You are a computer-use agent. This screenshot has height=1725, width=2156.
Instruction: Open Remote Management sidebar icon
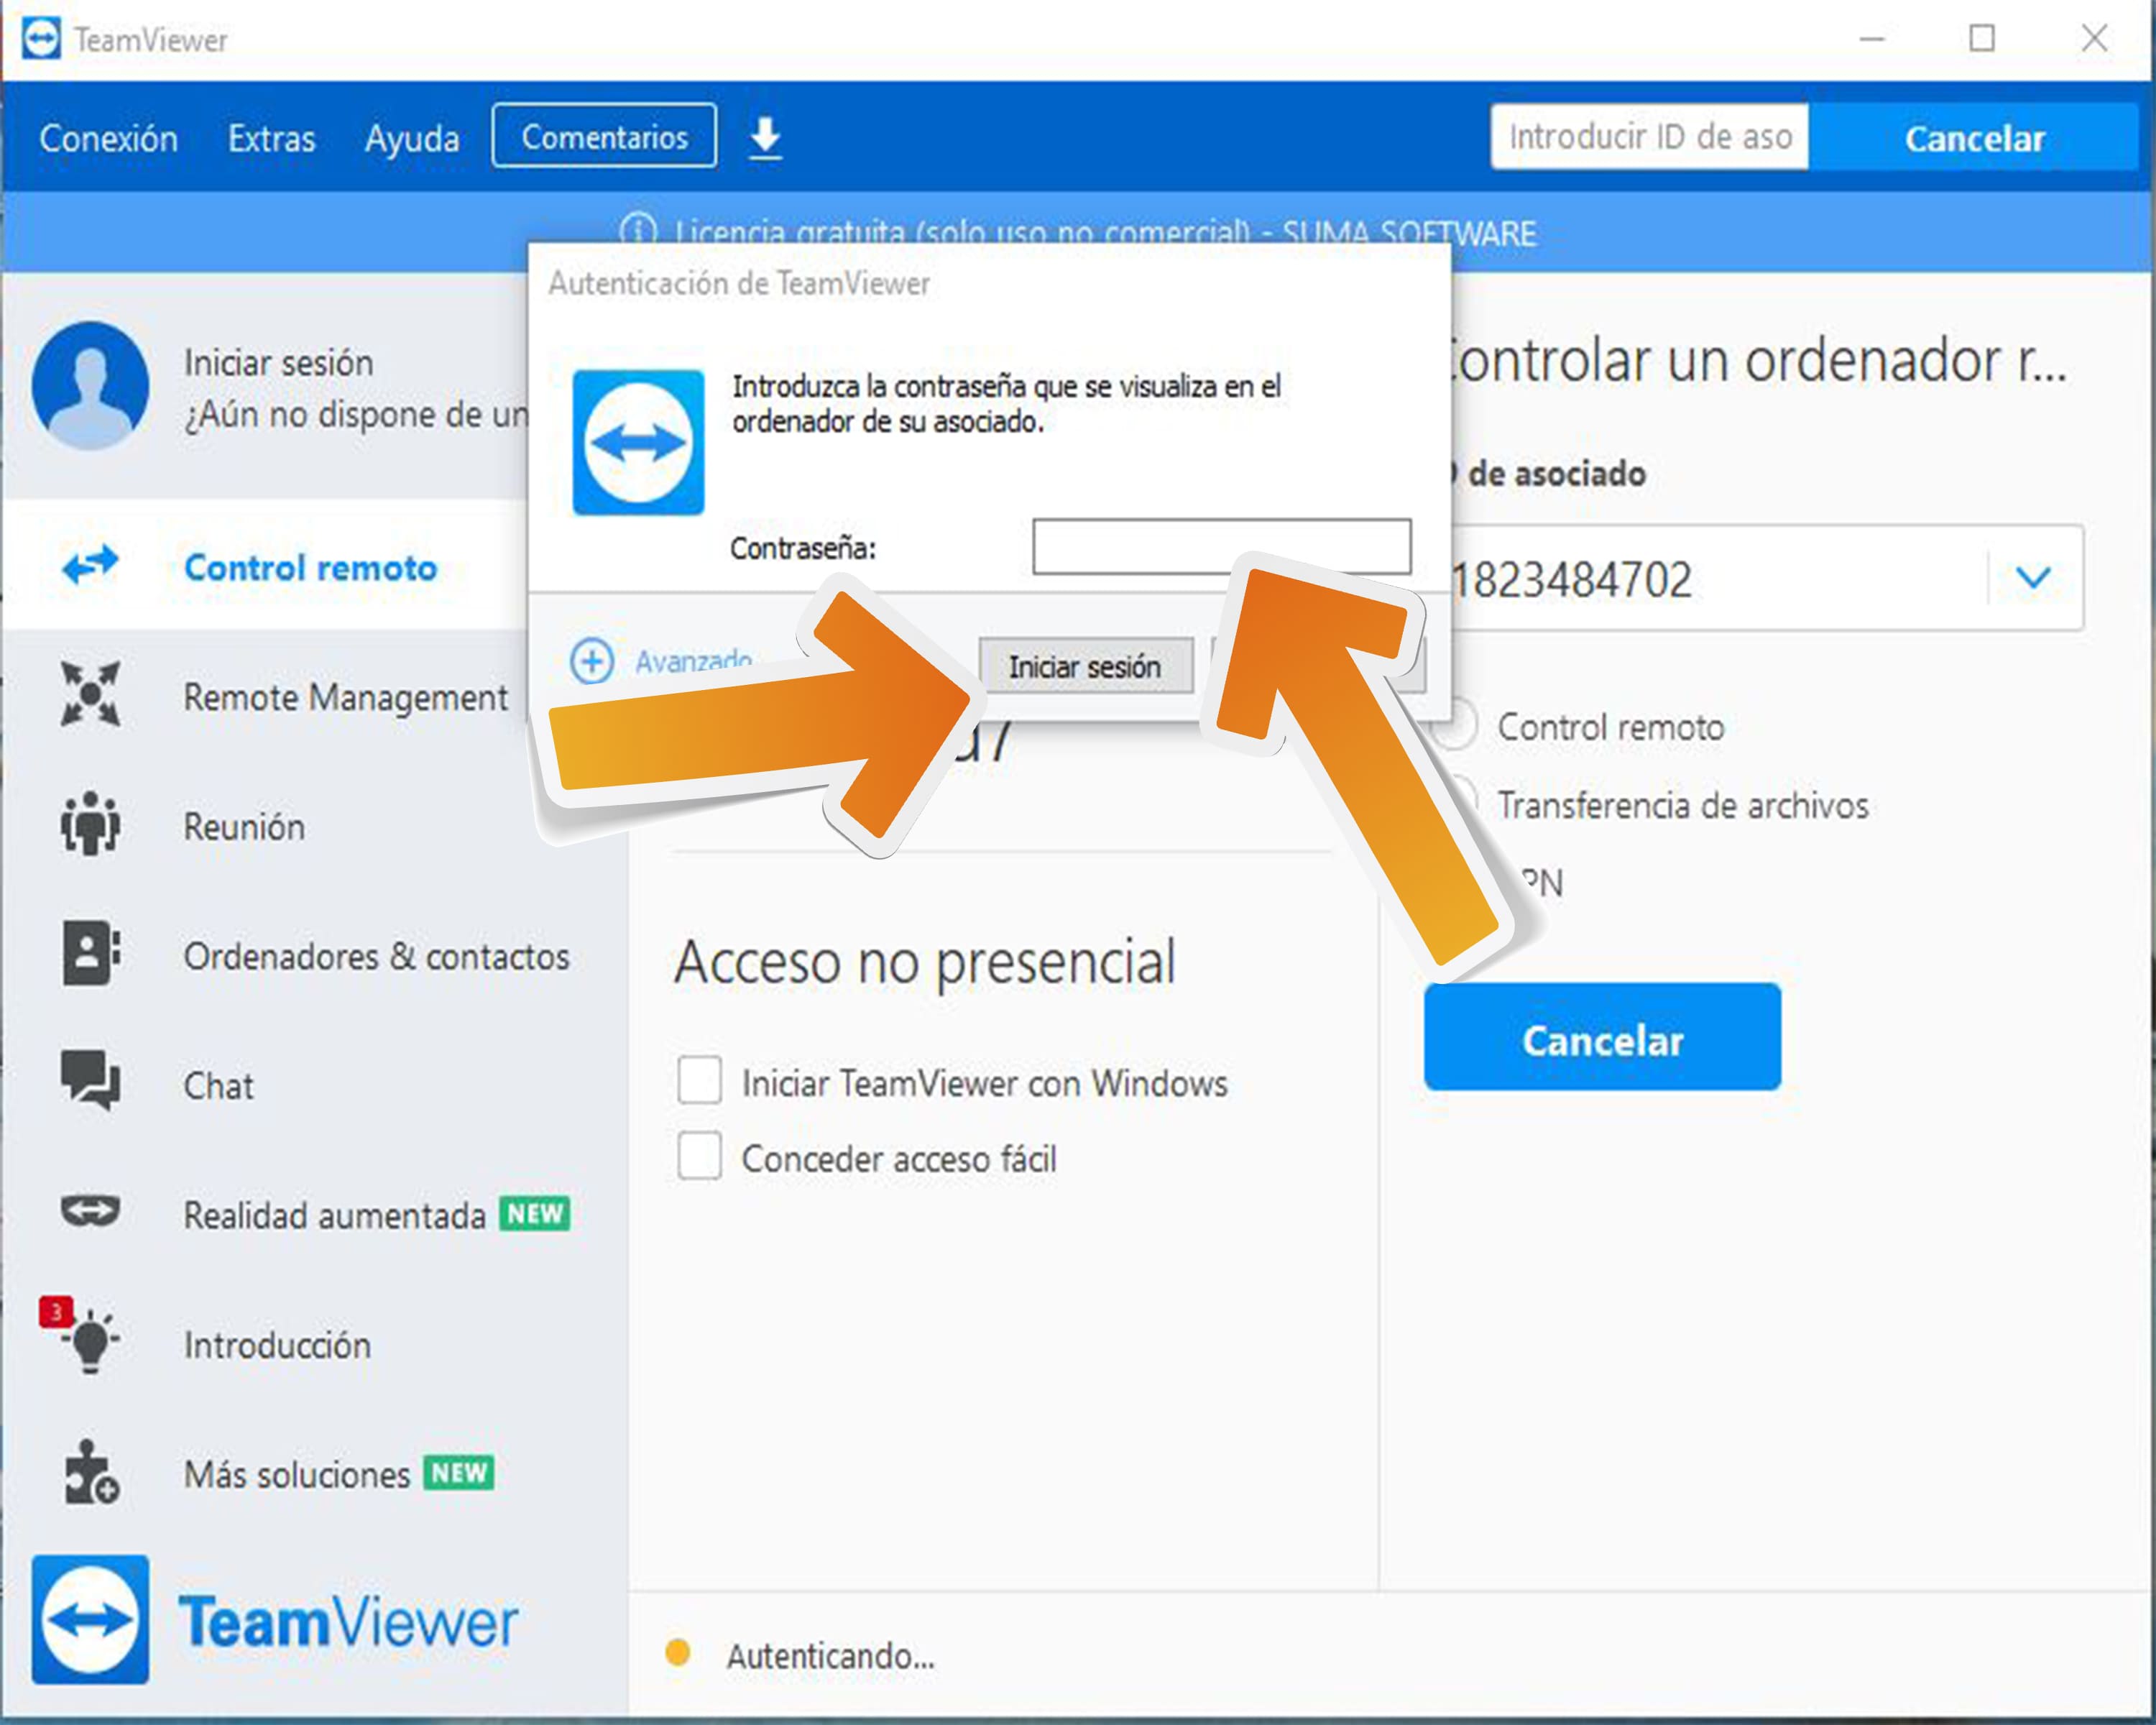90,694
